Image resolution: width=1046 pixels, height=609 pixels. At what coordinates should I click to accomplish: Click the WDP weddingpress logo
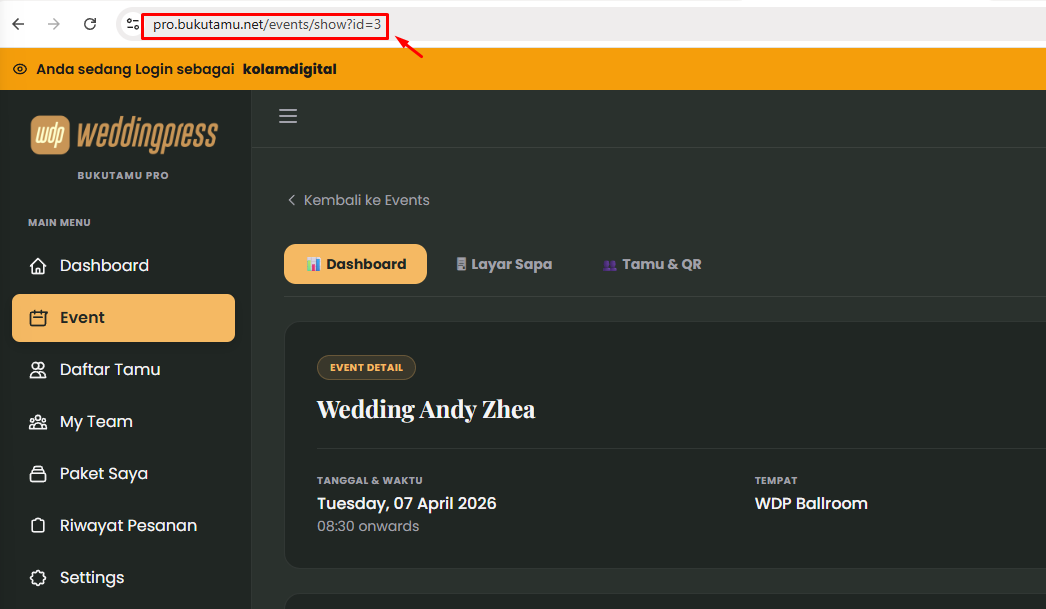[x=123, y=134]
